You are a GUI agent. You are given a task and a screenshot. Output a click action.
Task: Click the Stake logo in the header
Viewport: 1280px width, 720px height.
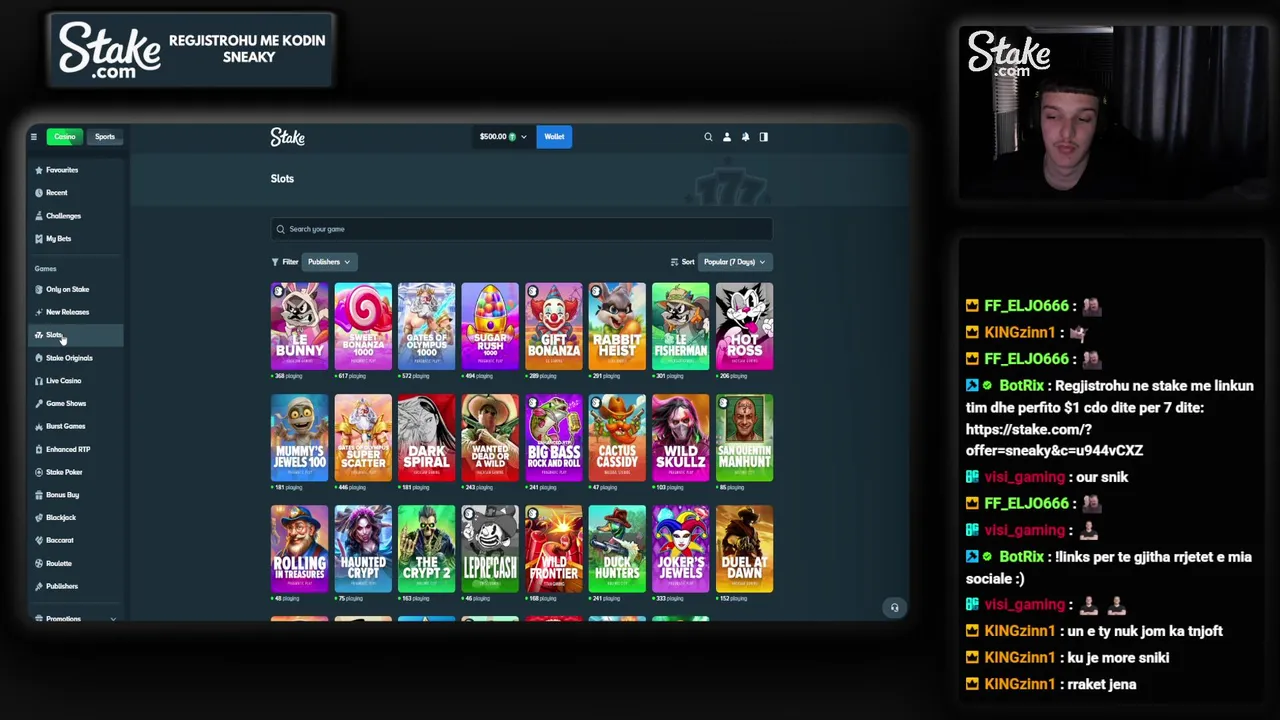(287, 137)
